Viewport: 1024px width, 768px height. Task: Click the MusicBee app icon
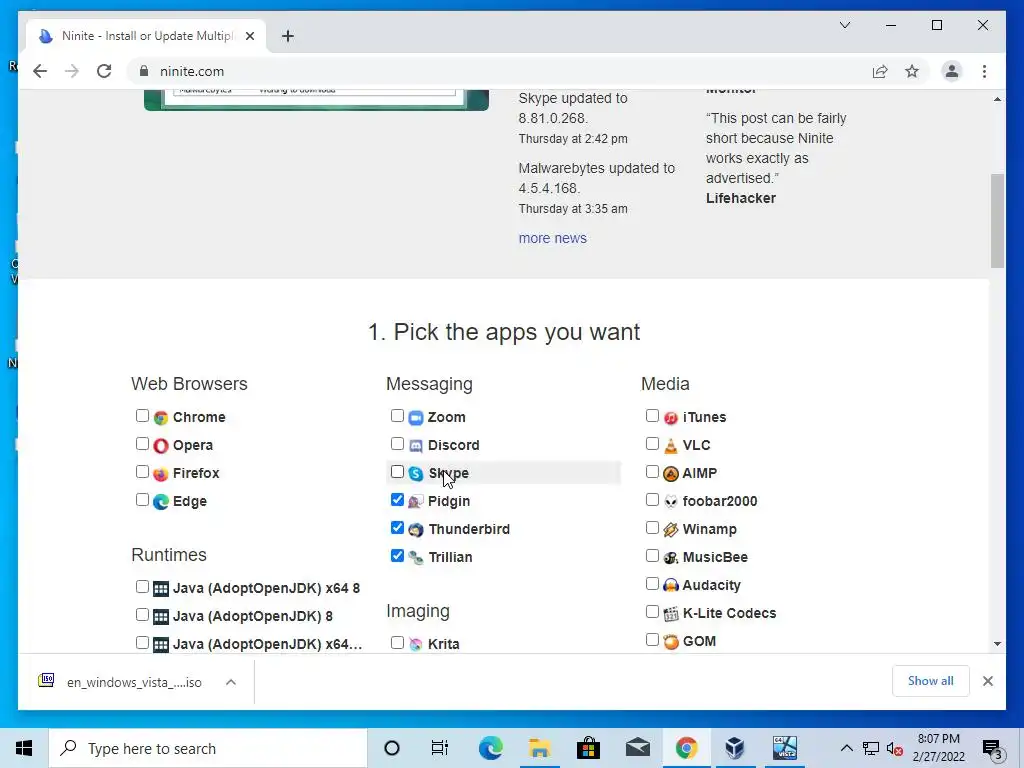click(x=671, y=558)
